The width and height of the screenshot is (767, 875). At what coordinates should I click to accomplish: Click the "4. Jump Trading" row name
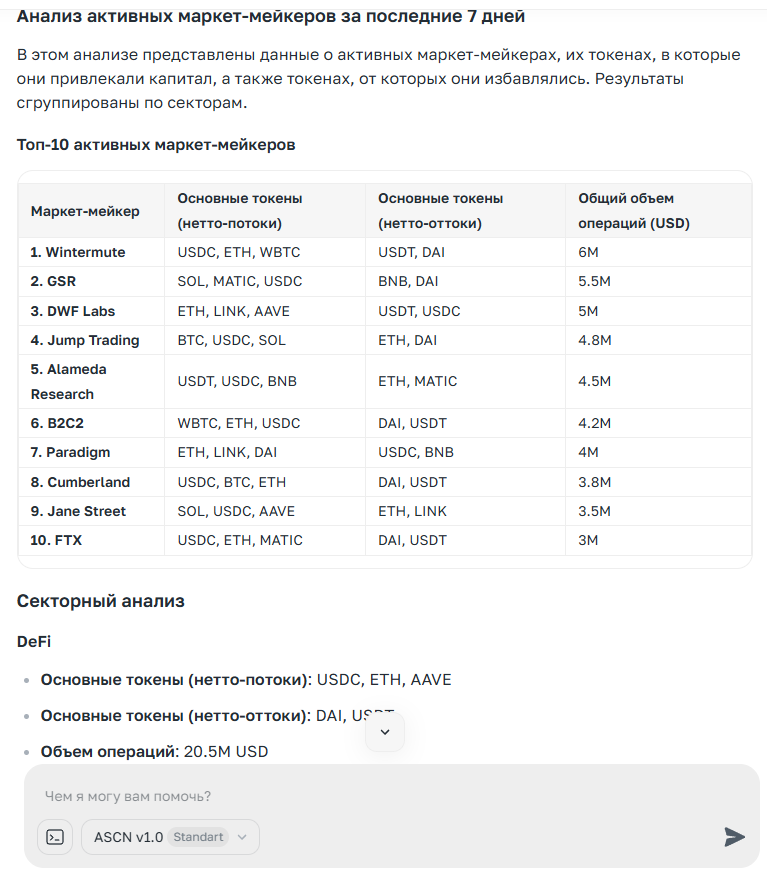[x=85, y=340]
